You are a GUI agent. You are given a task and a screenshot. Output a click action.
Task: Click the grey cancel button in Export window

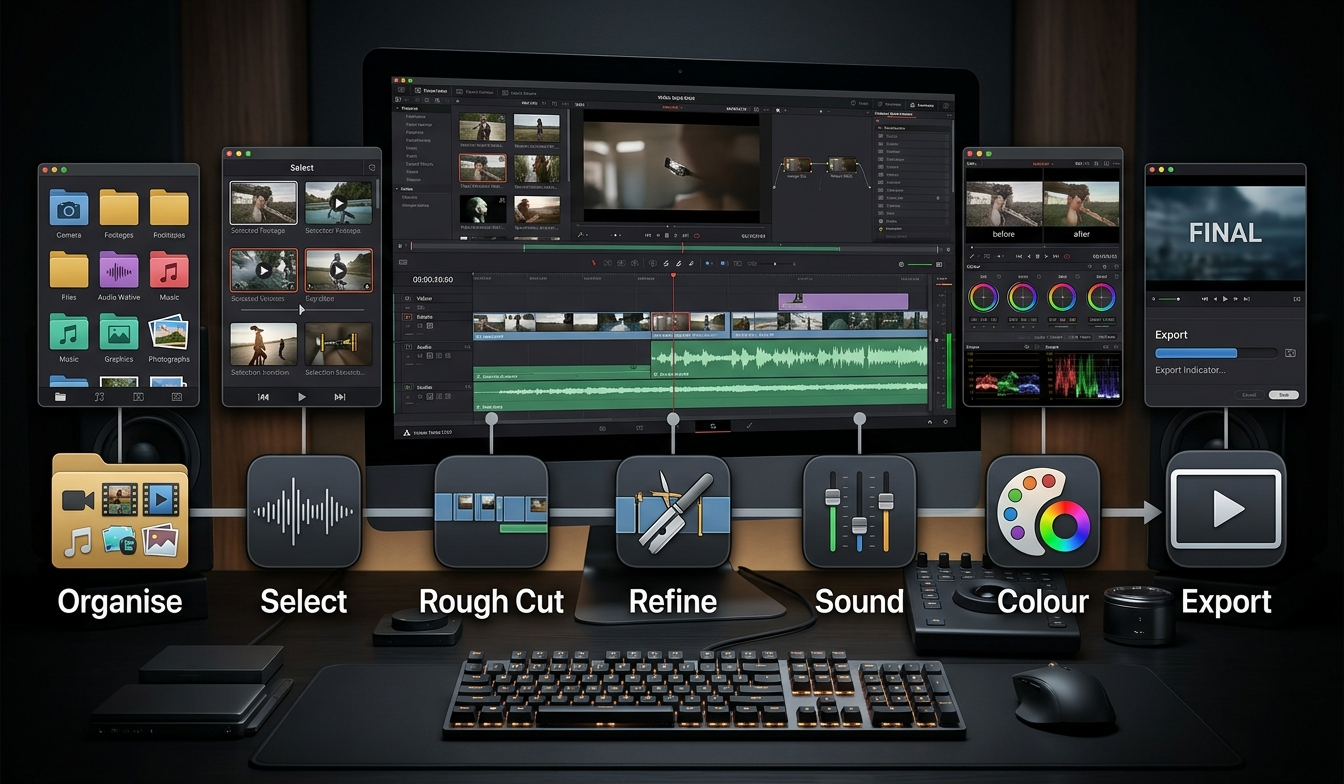[1249, 395]
